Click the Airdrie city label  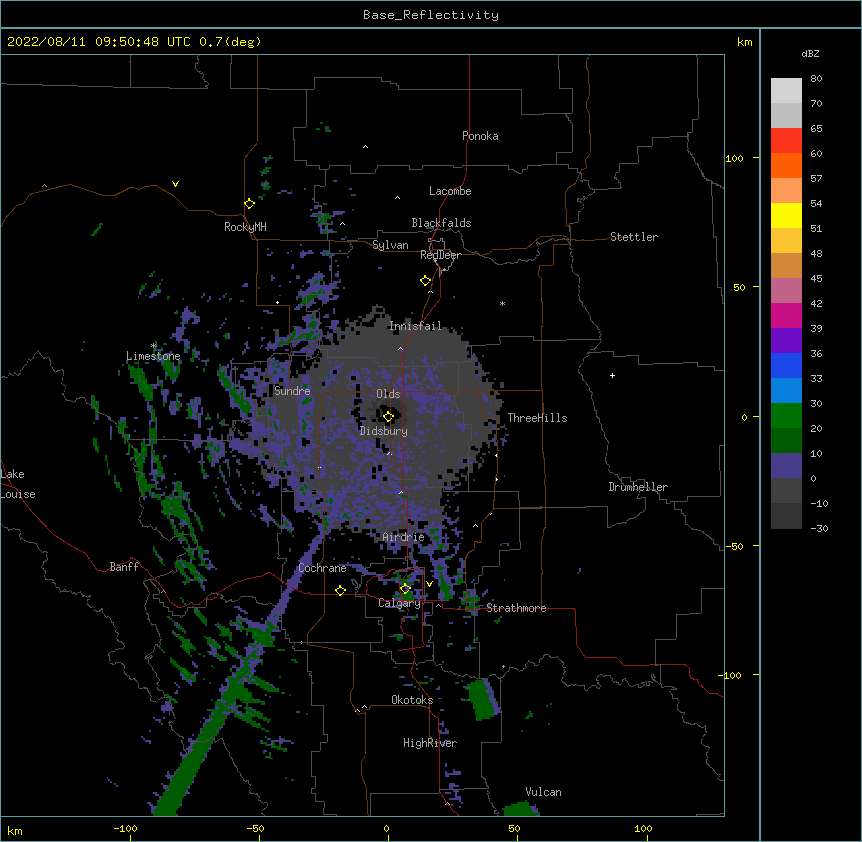click(403, 537)
